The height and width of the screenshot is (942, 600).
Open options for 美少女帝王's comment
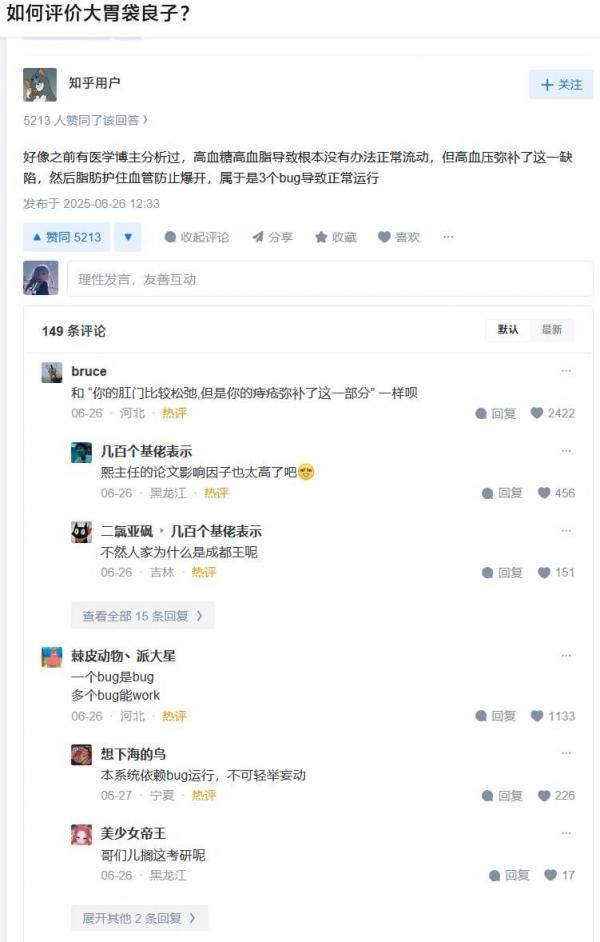point(566,833)
